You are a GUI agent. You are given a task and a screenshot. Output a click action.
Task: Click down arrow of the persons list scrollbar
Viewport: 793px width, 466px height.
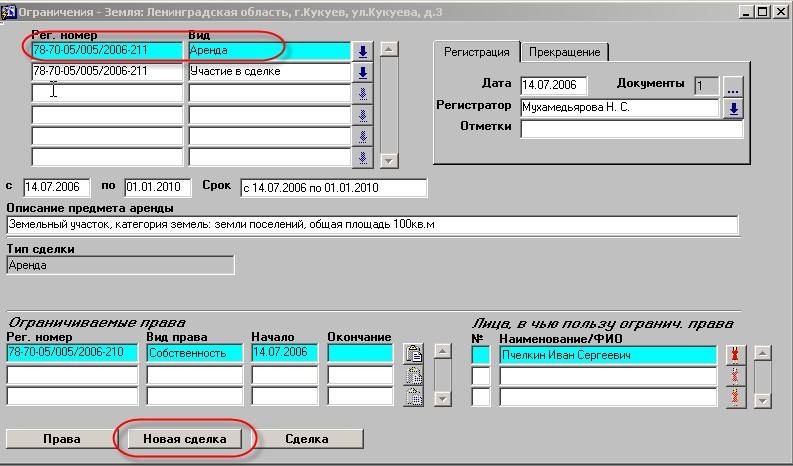[763, 401]
